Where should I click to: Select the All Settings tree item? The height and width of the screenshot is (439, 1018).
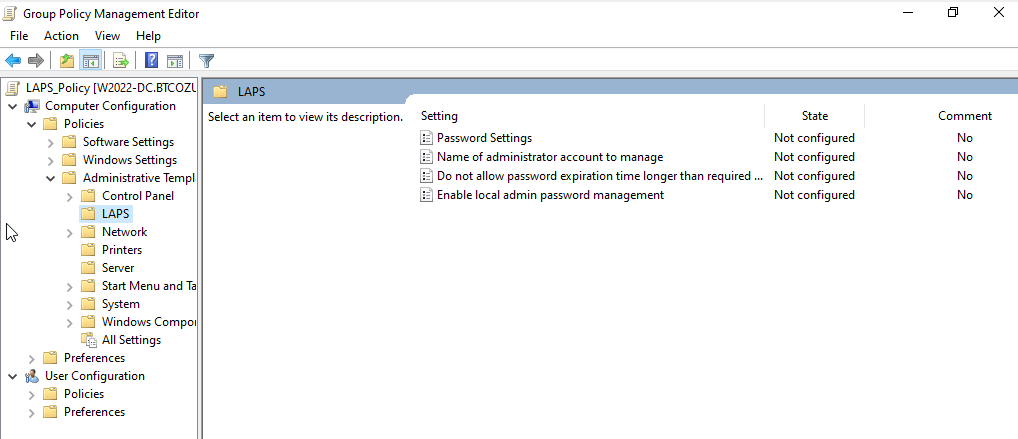click(x=130, y=340)
